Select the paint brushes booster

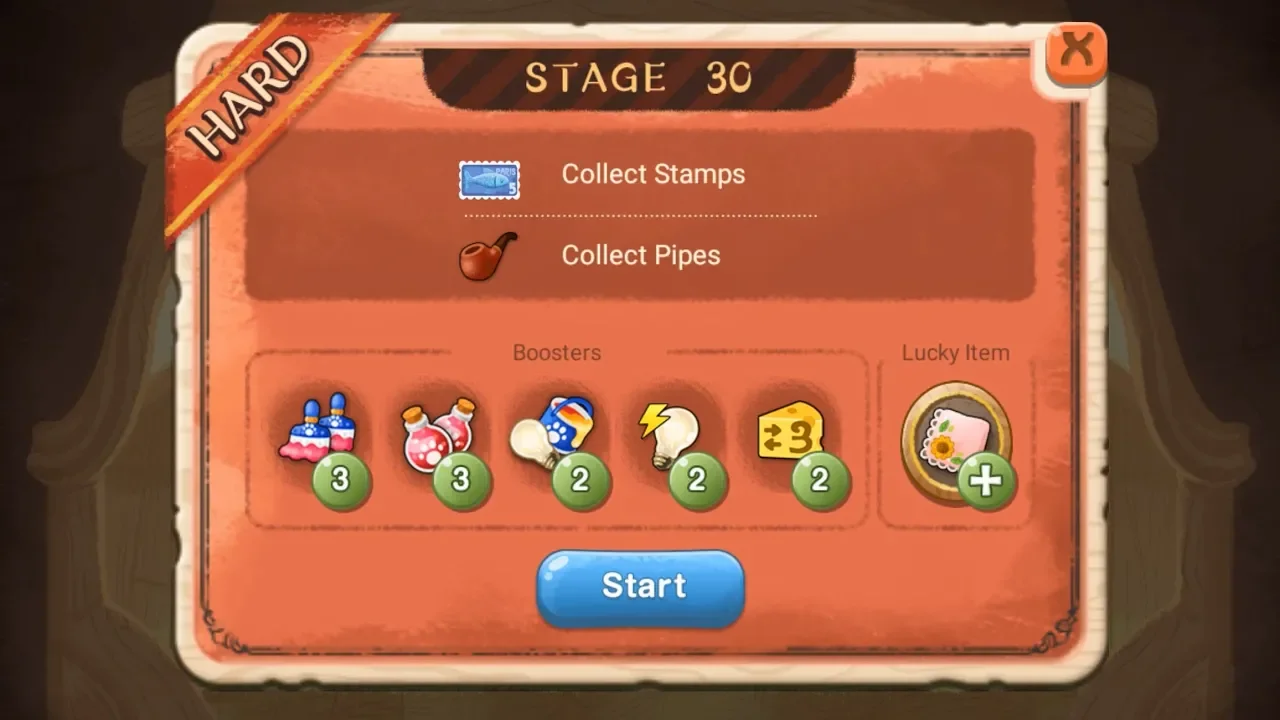[x=318, y=430]
